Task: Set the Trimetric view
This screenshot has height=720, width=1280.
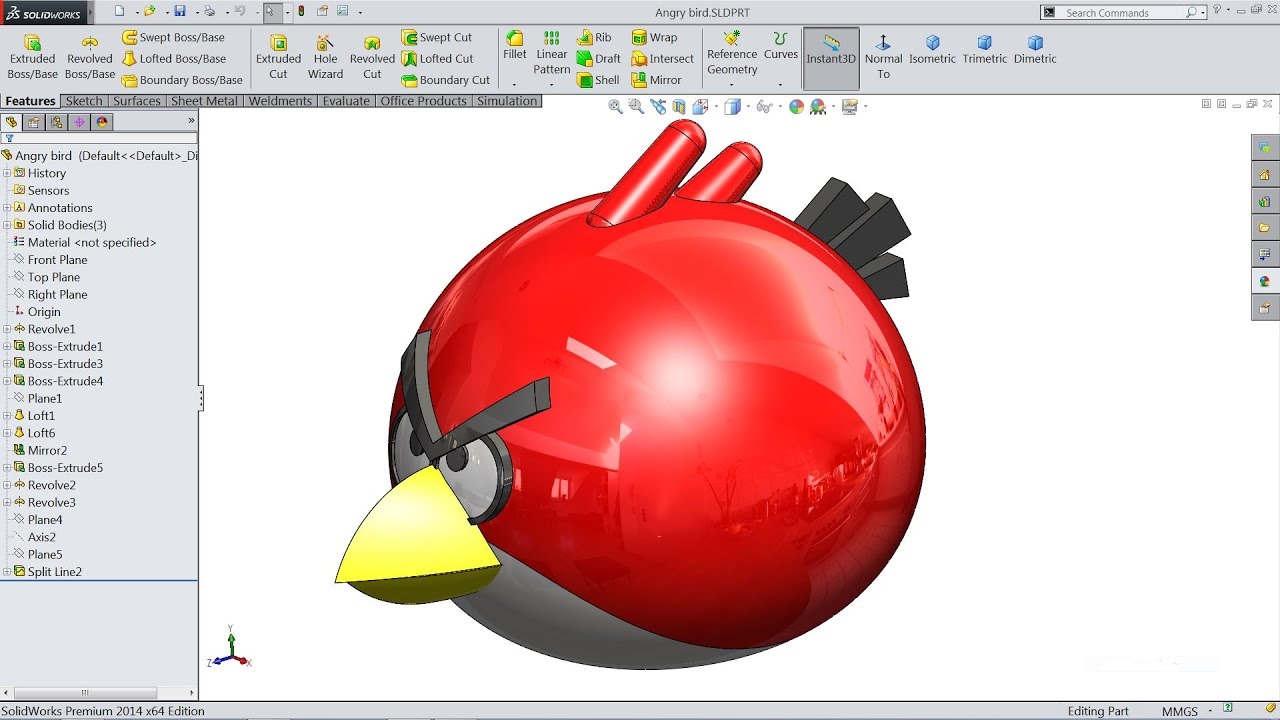Action: pos(985,50)
